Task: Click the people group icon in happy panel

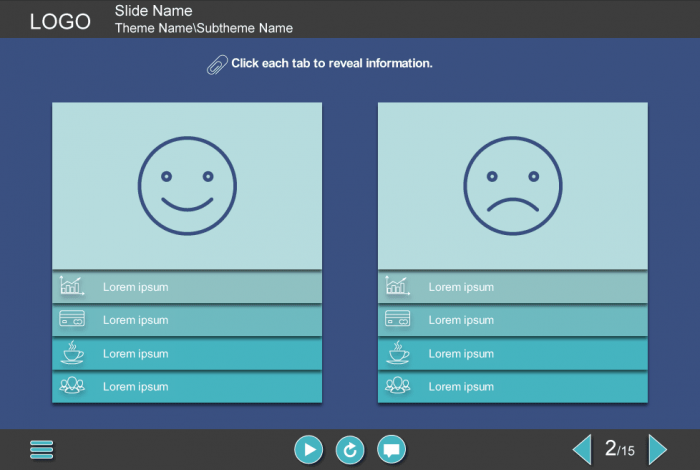Action: pos(72,385)
